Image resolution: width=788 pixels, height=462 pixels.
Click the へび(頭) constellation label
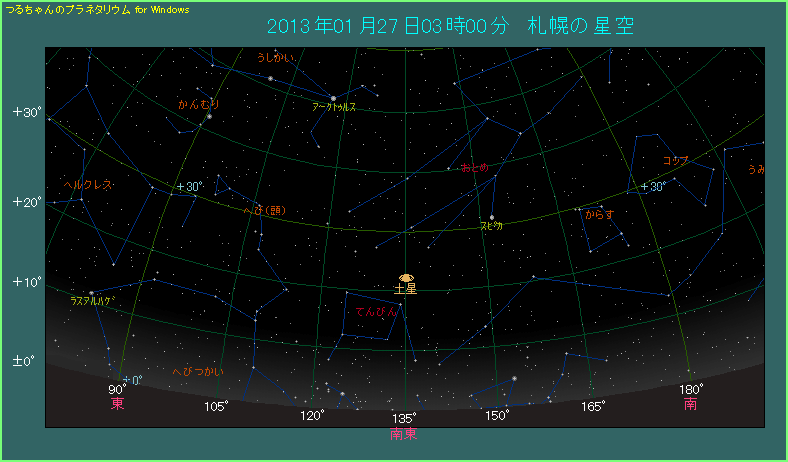coord(265,209)
